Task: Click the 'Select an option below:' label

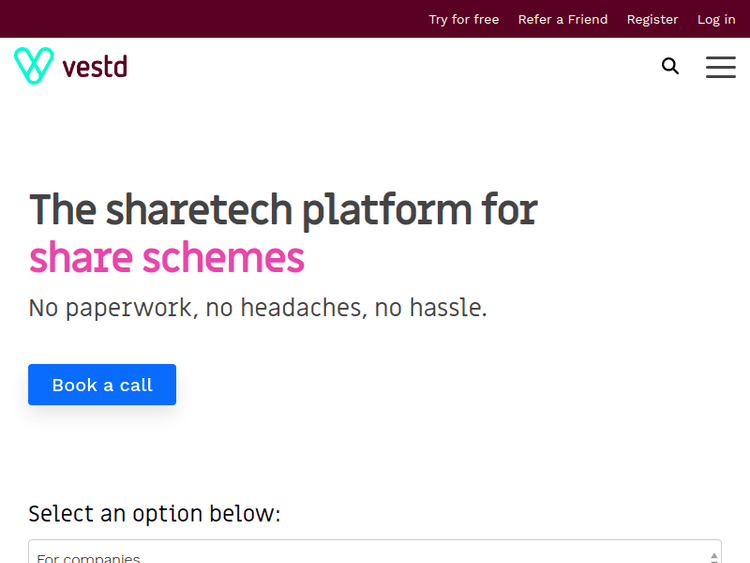Action: (155, 514)
